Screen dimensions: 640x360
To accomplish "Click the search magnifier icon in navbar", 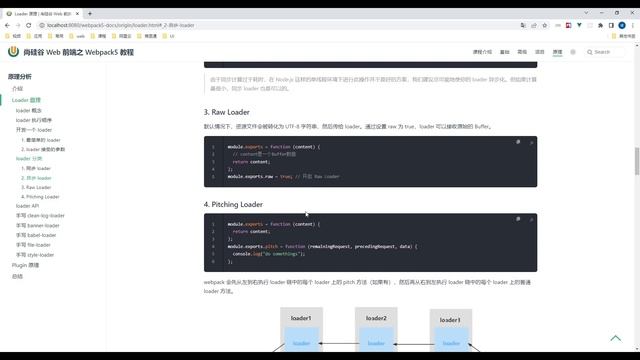I will click(589, 52).
